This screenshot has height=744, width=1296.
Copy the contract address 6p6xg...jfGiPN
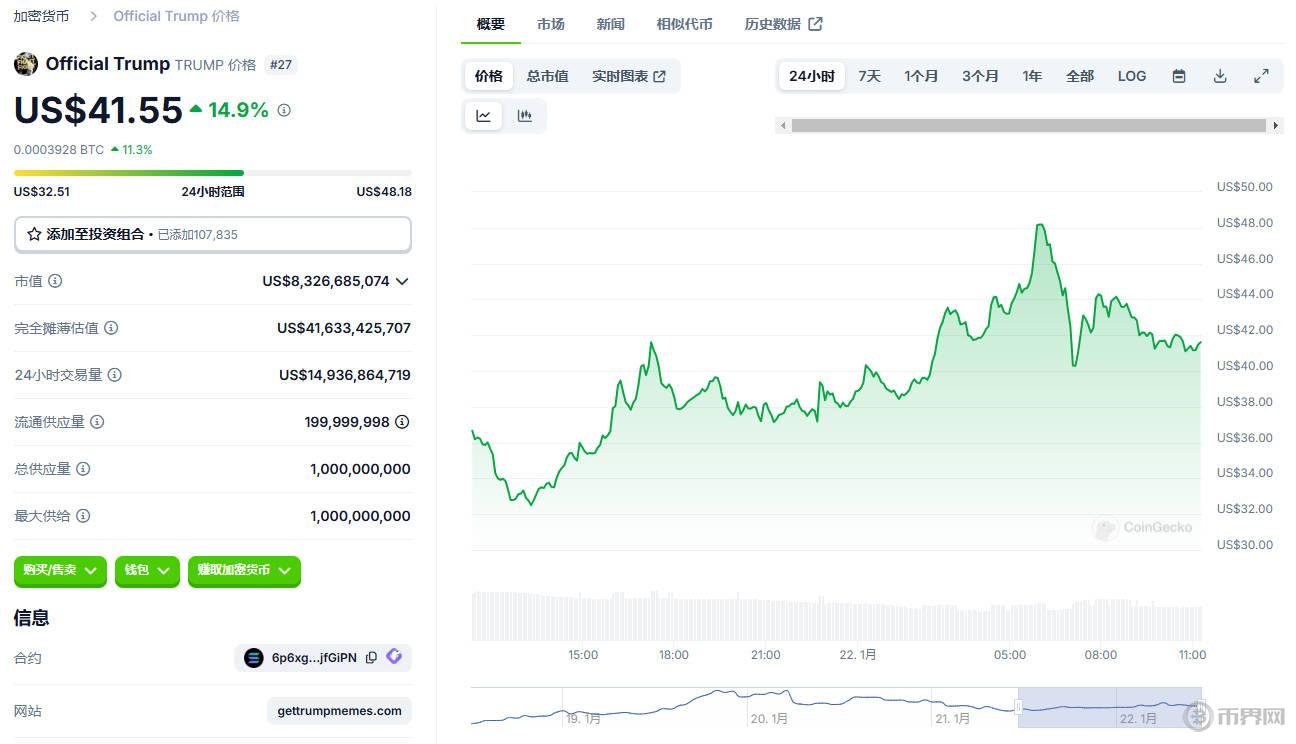(371, 657)
